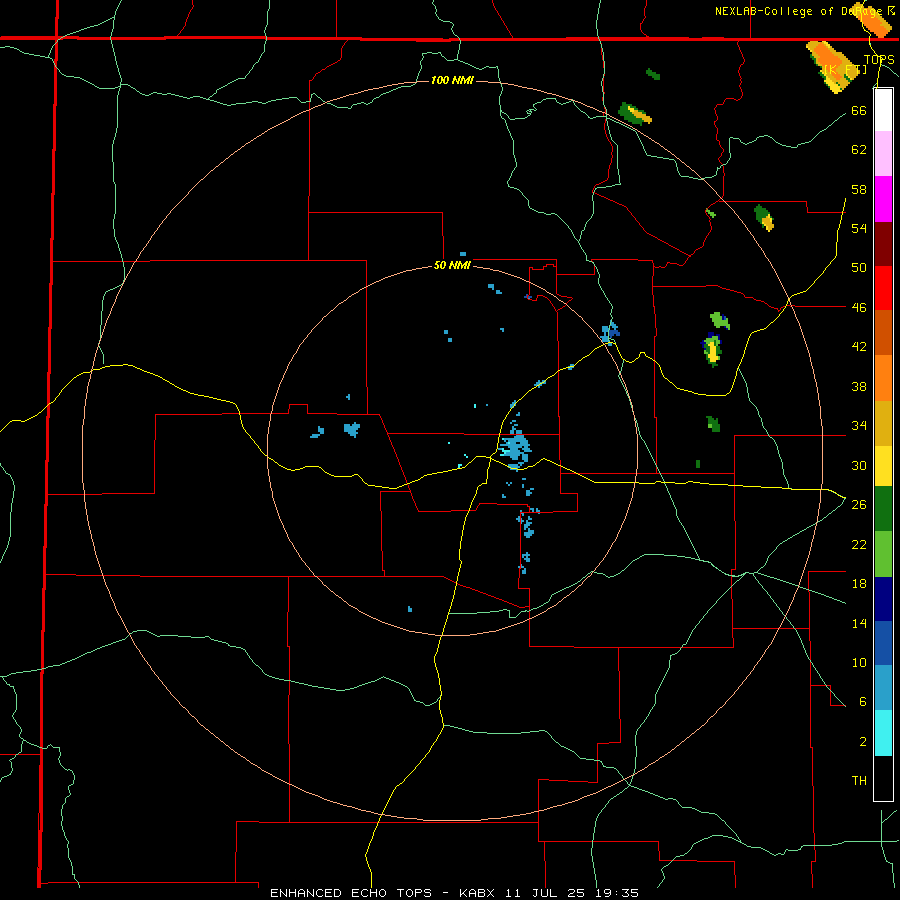Click the '6' legend value
Screen dimensions: 900x900
coord(862,702)
